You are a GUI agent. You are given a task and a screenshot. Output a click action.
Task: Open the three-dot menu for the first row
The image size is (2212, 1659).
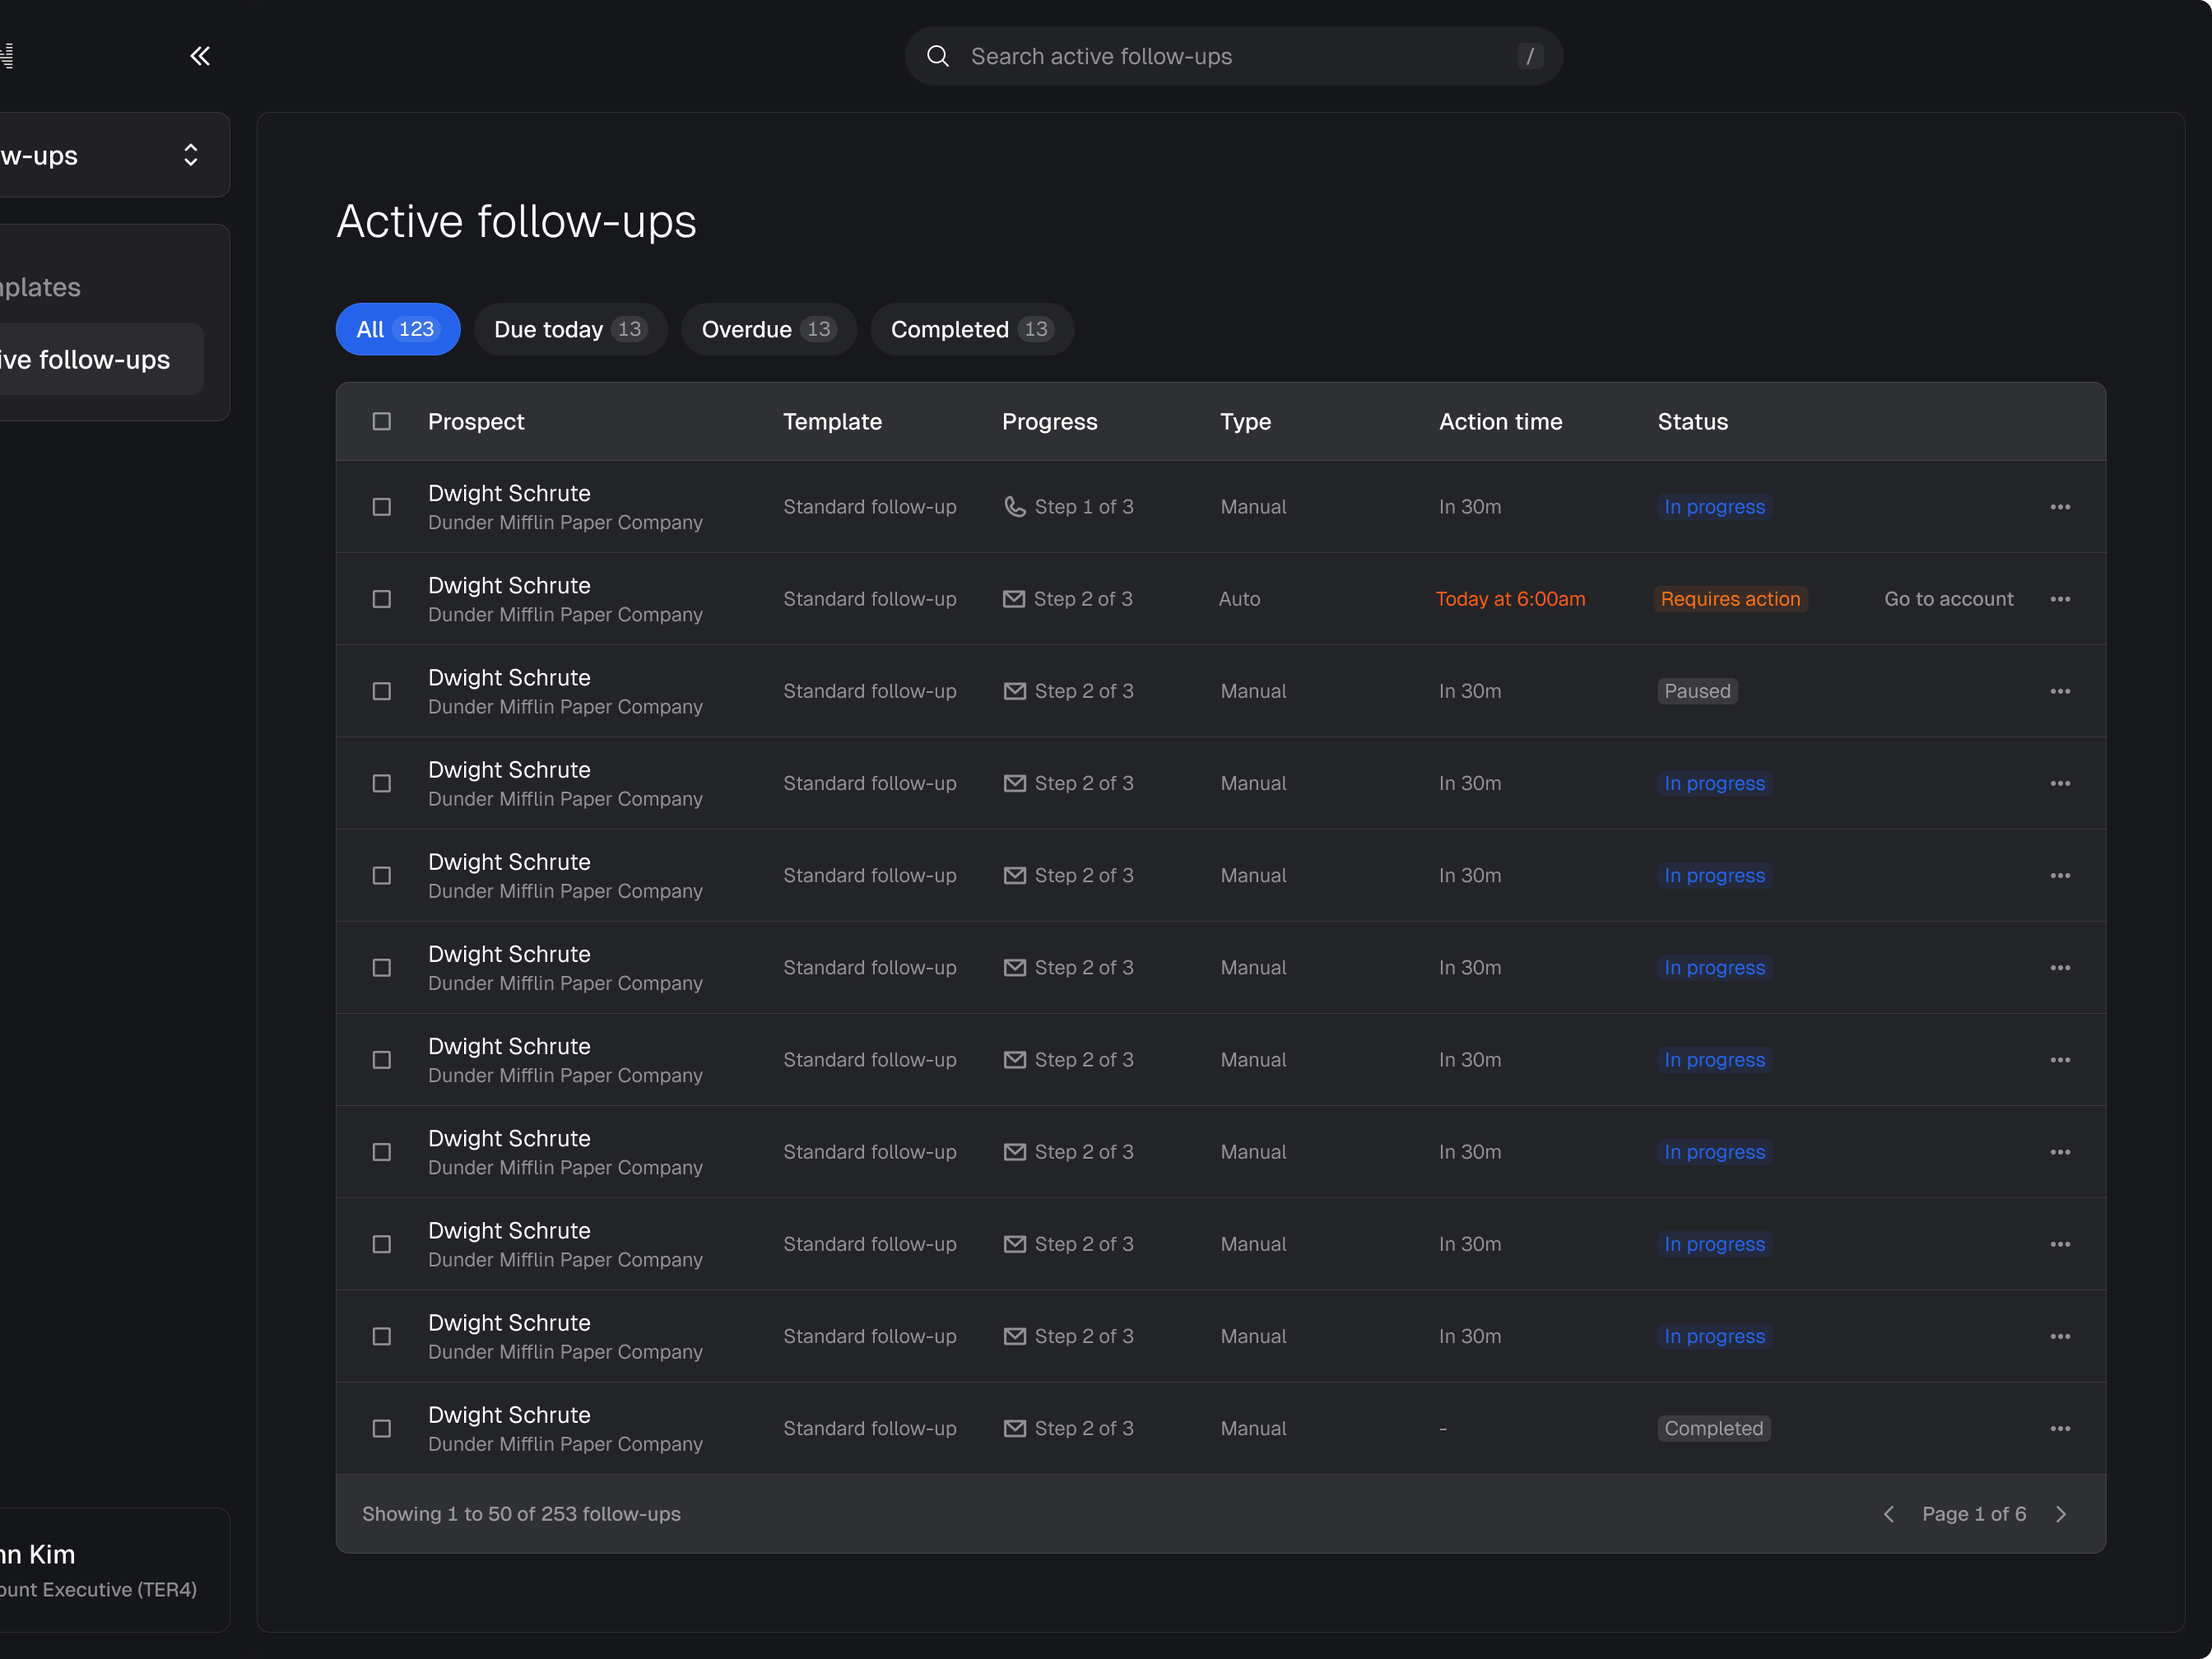[x=2059, y=507]
